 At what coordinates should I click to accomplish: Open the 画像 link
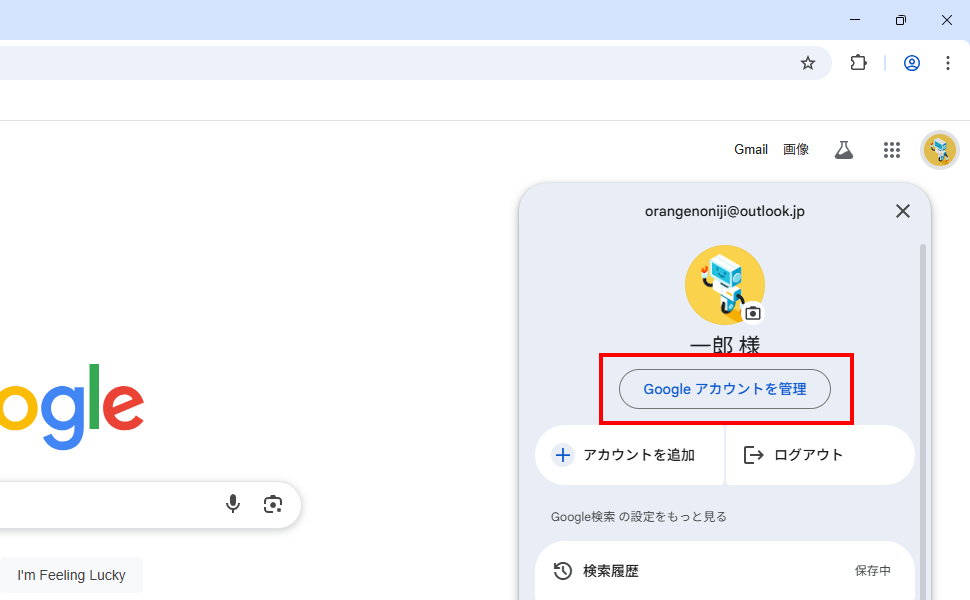tap(796, 150)
